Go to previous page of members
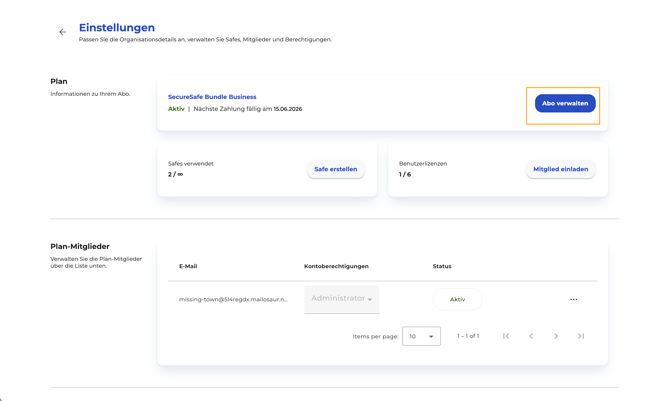 tap(531, 336)
